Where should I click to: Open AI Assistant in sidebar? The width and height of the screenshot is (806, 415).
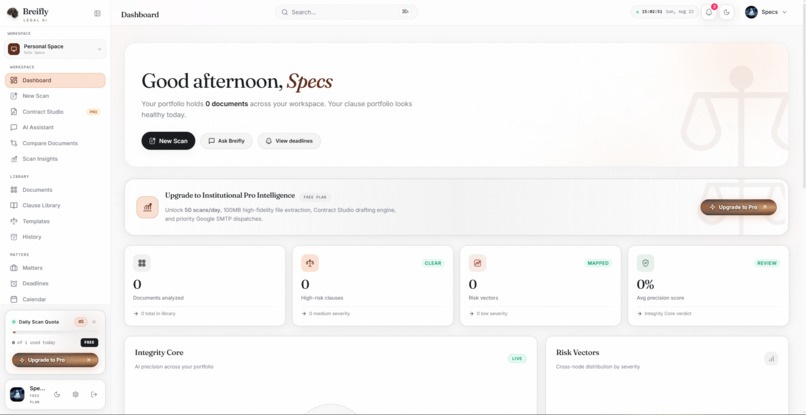point(56,128)
